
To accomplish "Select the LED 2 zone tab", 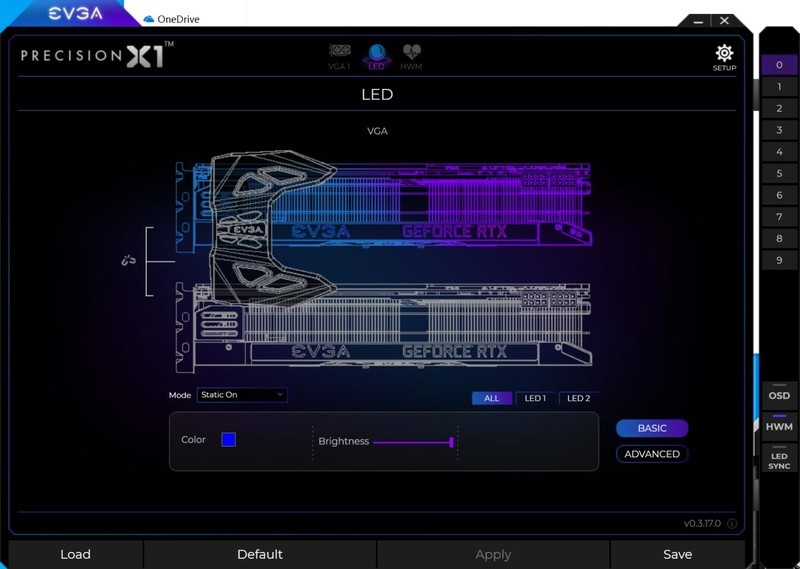I will click(x=579, y=398).
